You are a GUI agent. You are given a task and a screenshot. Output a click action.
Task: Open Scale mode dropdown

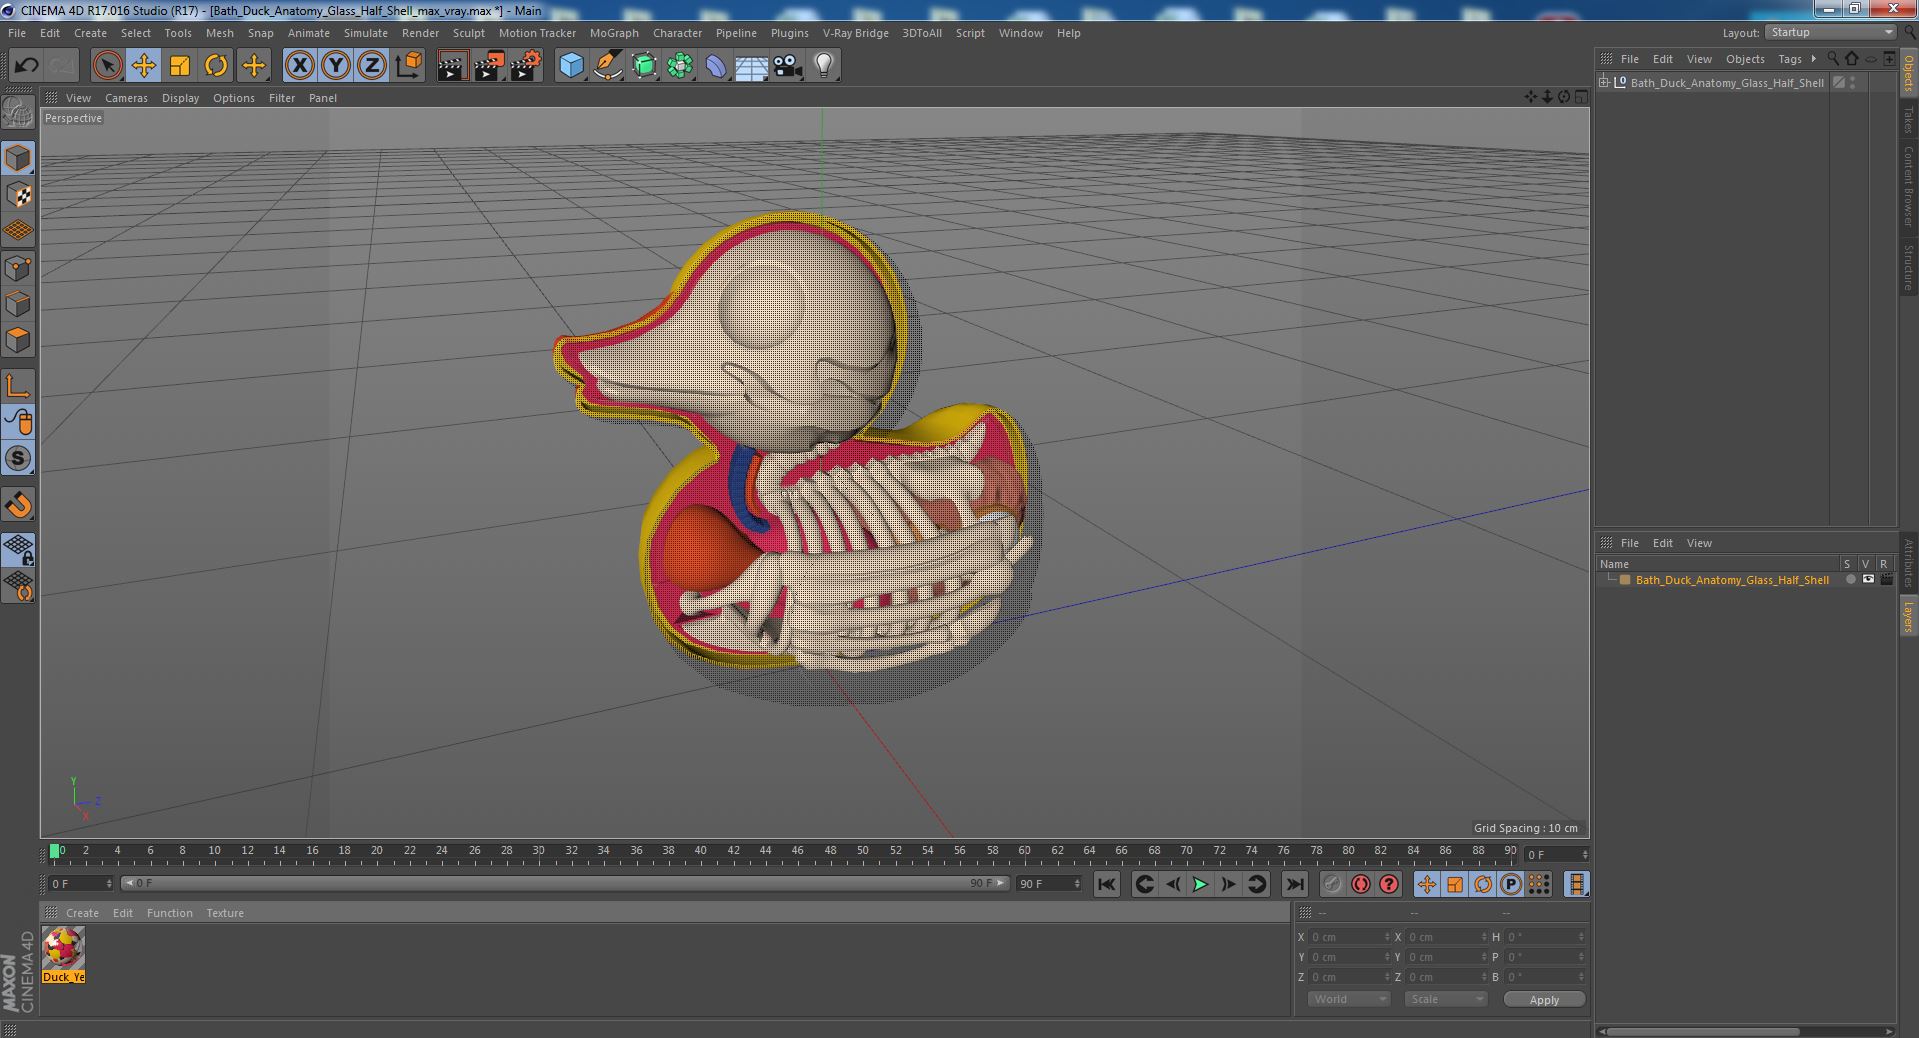click(x=1445, y=999)
